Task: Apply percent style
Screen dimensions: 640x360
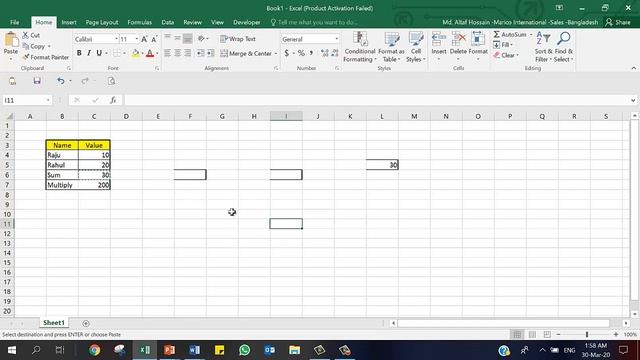Action: tap(301, 53)
